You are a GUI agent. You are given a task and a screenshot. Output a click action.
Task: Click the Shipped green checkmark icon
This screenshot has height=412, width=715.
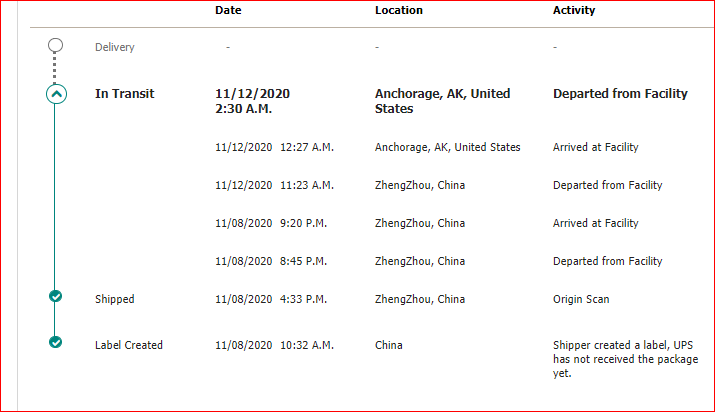pyautogui.click(x=56, y=296)
